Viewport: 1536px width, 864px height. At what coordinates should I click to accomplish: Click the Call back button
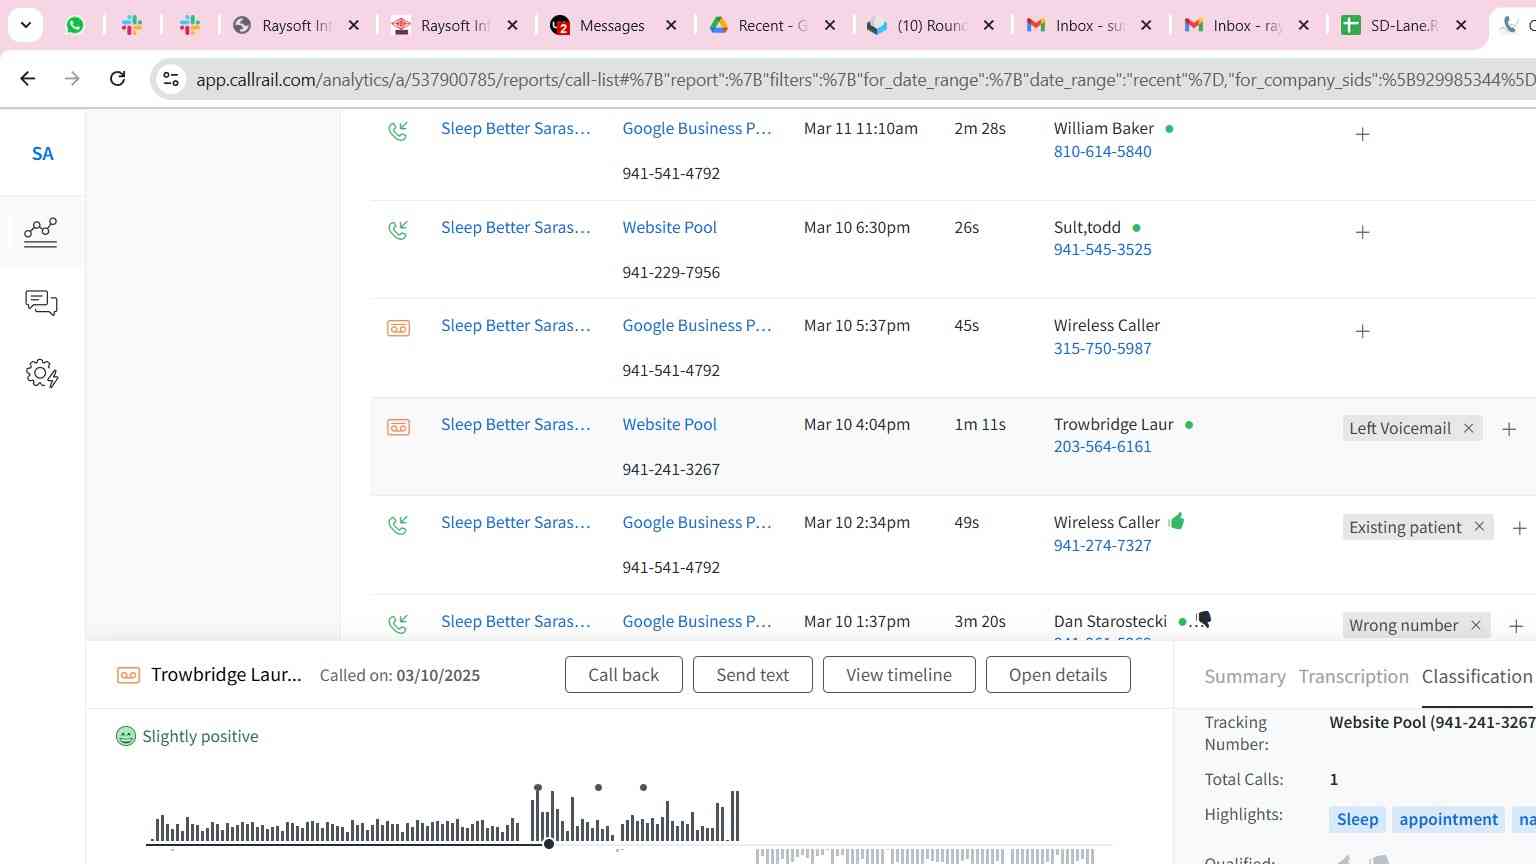(624, 675)
